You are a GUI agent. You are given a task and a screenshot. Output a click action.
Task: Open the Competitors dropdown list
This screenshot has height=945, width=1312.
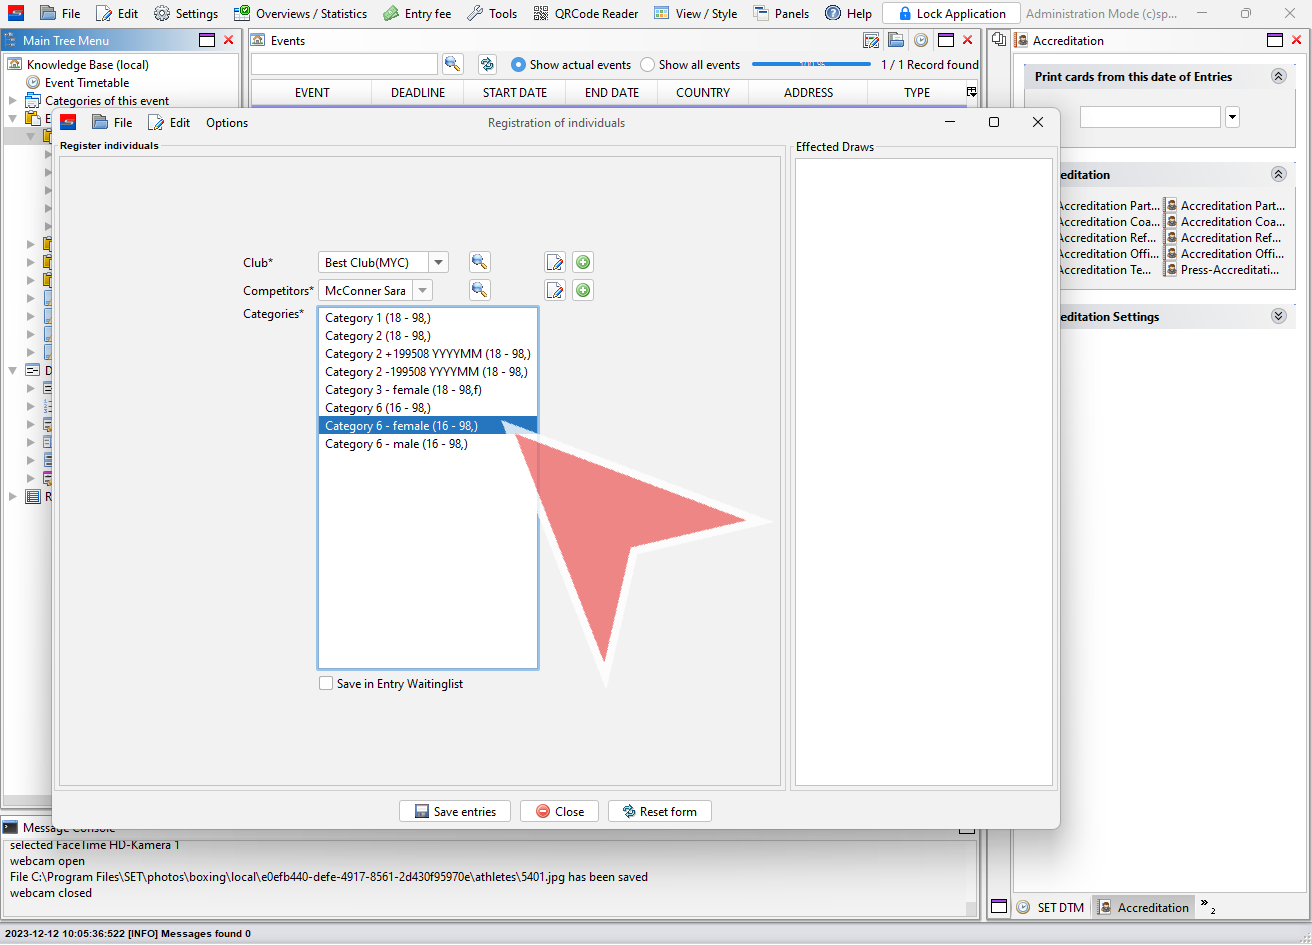point(423,291)
